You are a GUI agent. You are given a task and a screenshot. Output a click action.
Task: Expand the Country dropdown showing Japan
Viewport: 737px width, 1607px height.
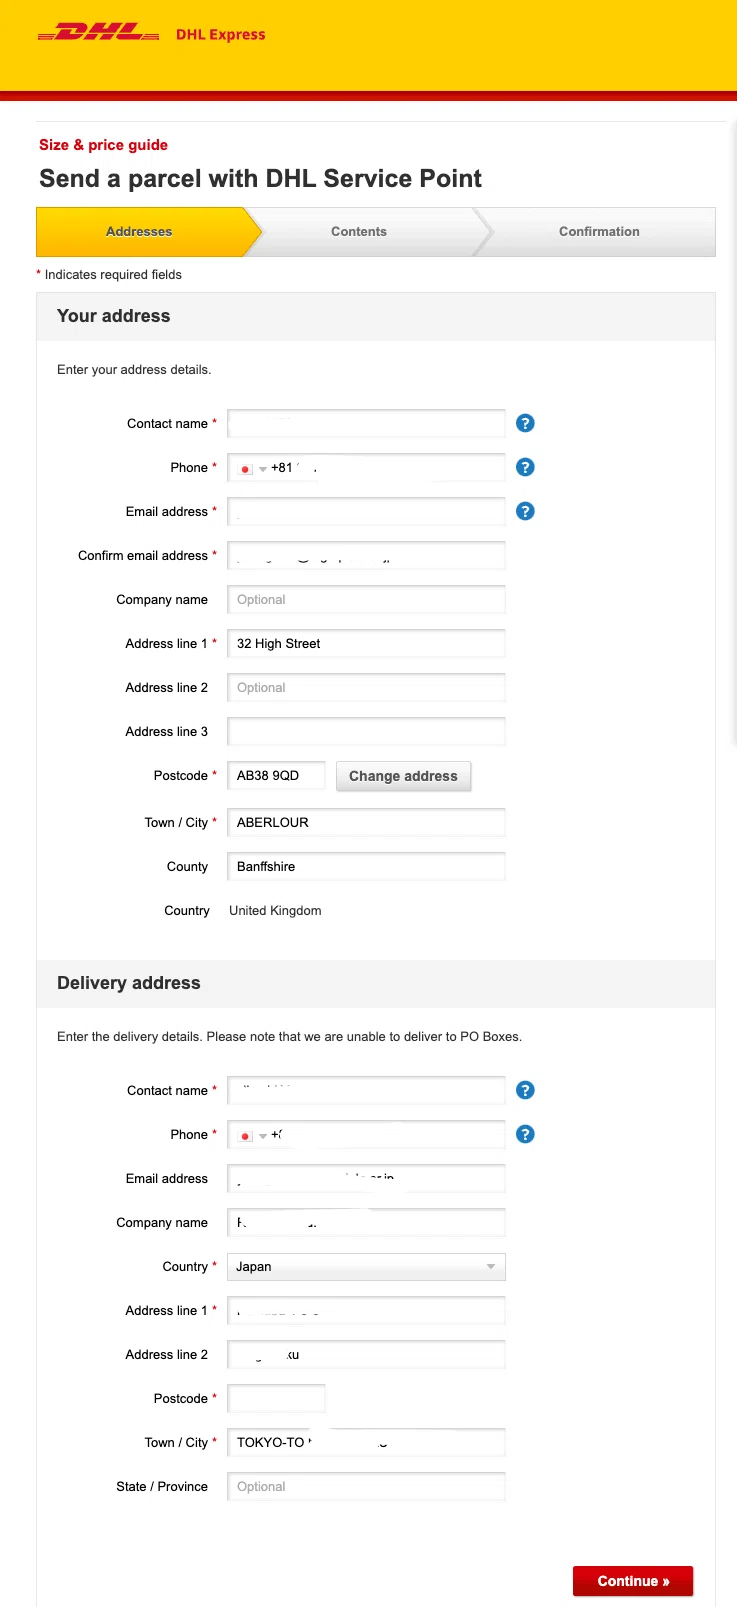[366, 1266]
